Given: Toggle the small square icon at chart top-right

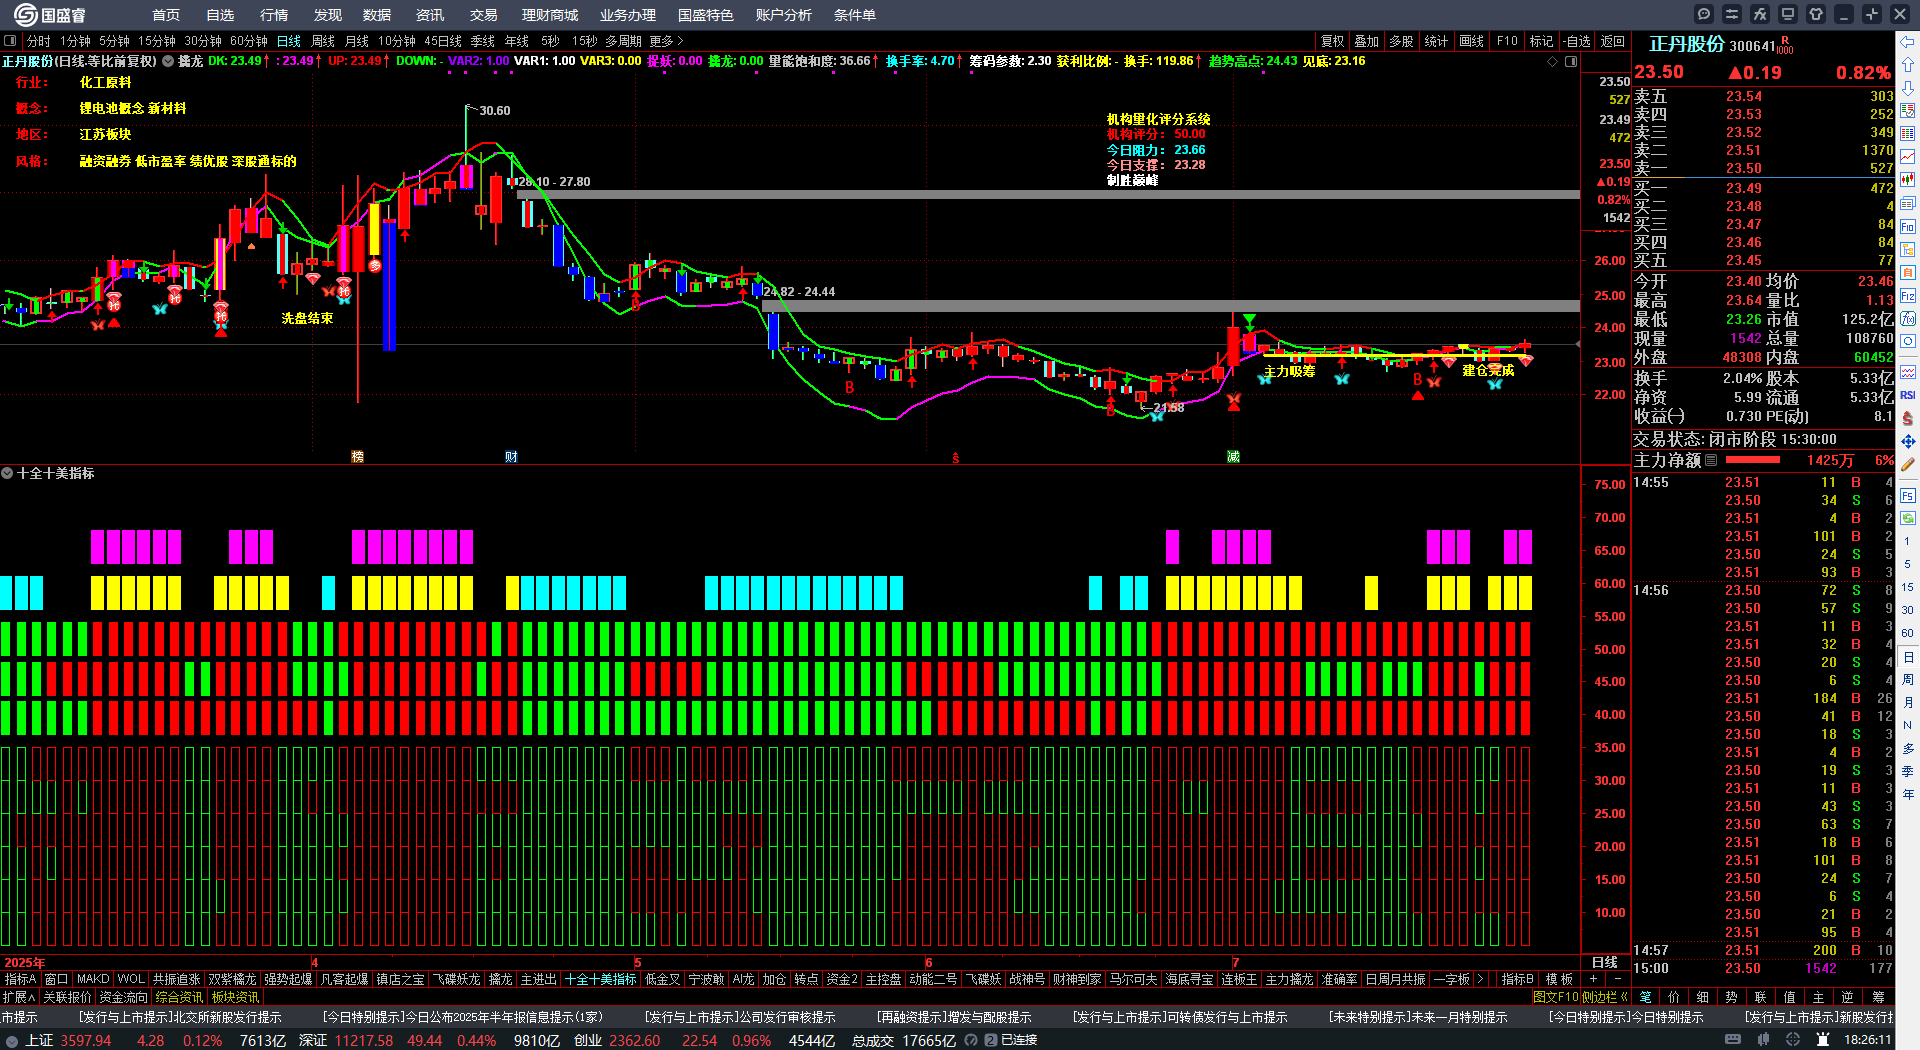Looking at the screenshot, I should [x=1570, y=62].
